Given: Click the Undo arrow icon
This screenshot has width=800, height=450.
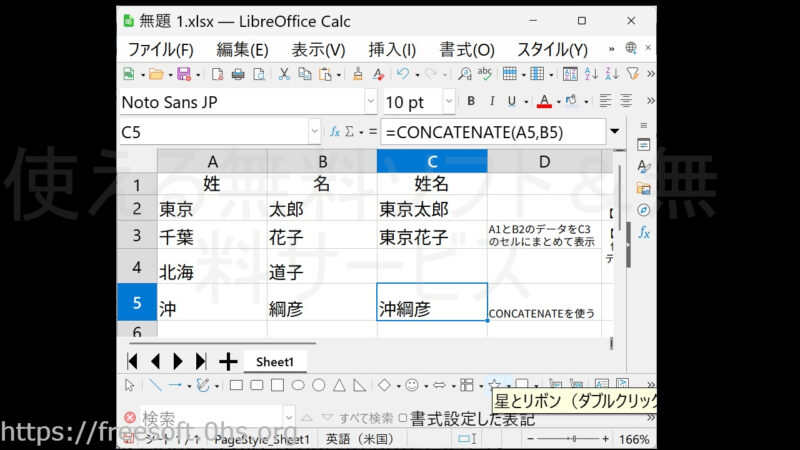Looking at the screenshot, I should pyautogui.click(x=402, y=74).
